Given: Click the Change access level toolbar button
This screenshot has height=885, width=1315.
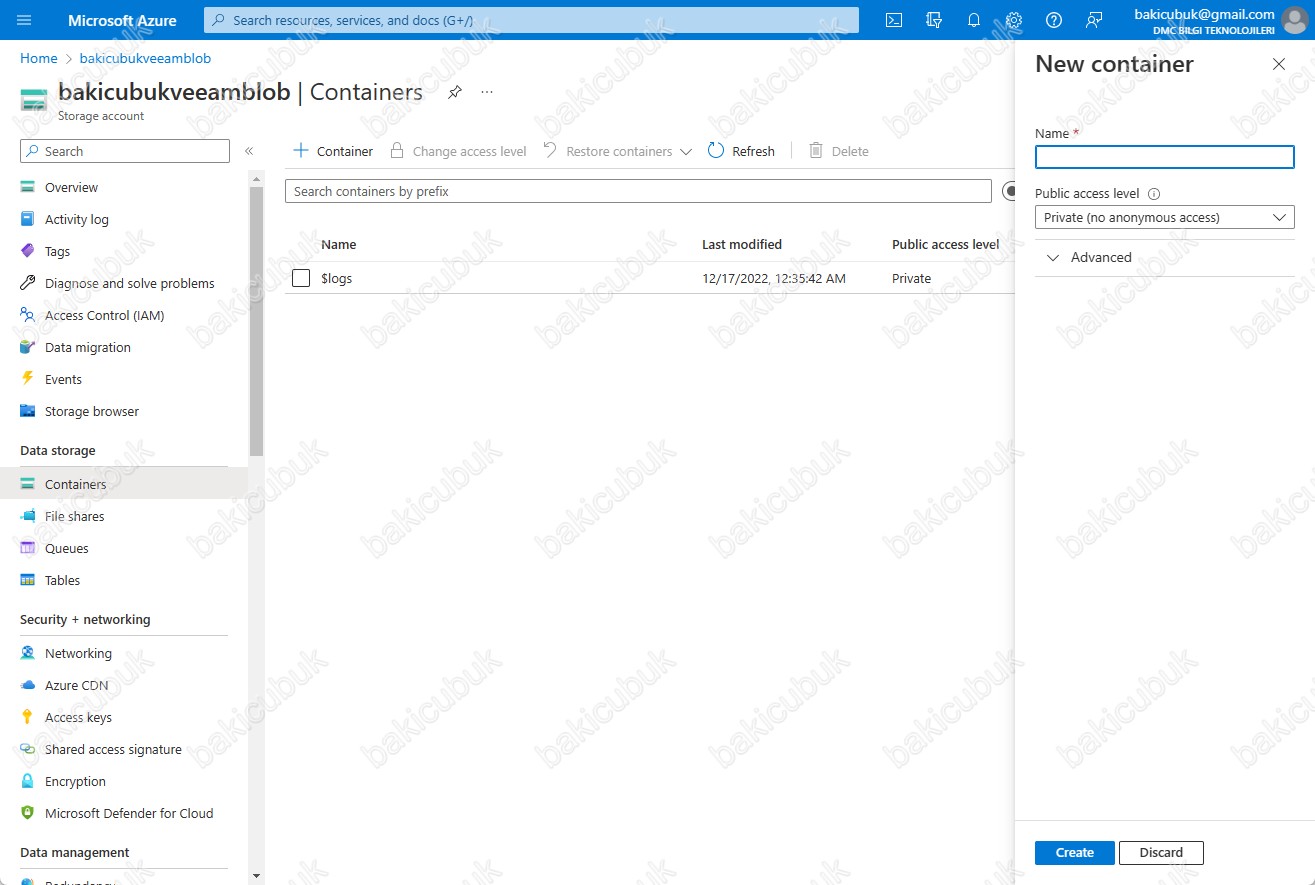Looking at the screenshot, I should click(x=458, y=151).
